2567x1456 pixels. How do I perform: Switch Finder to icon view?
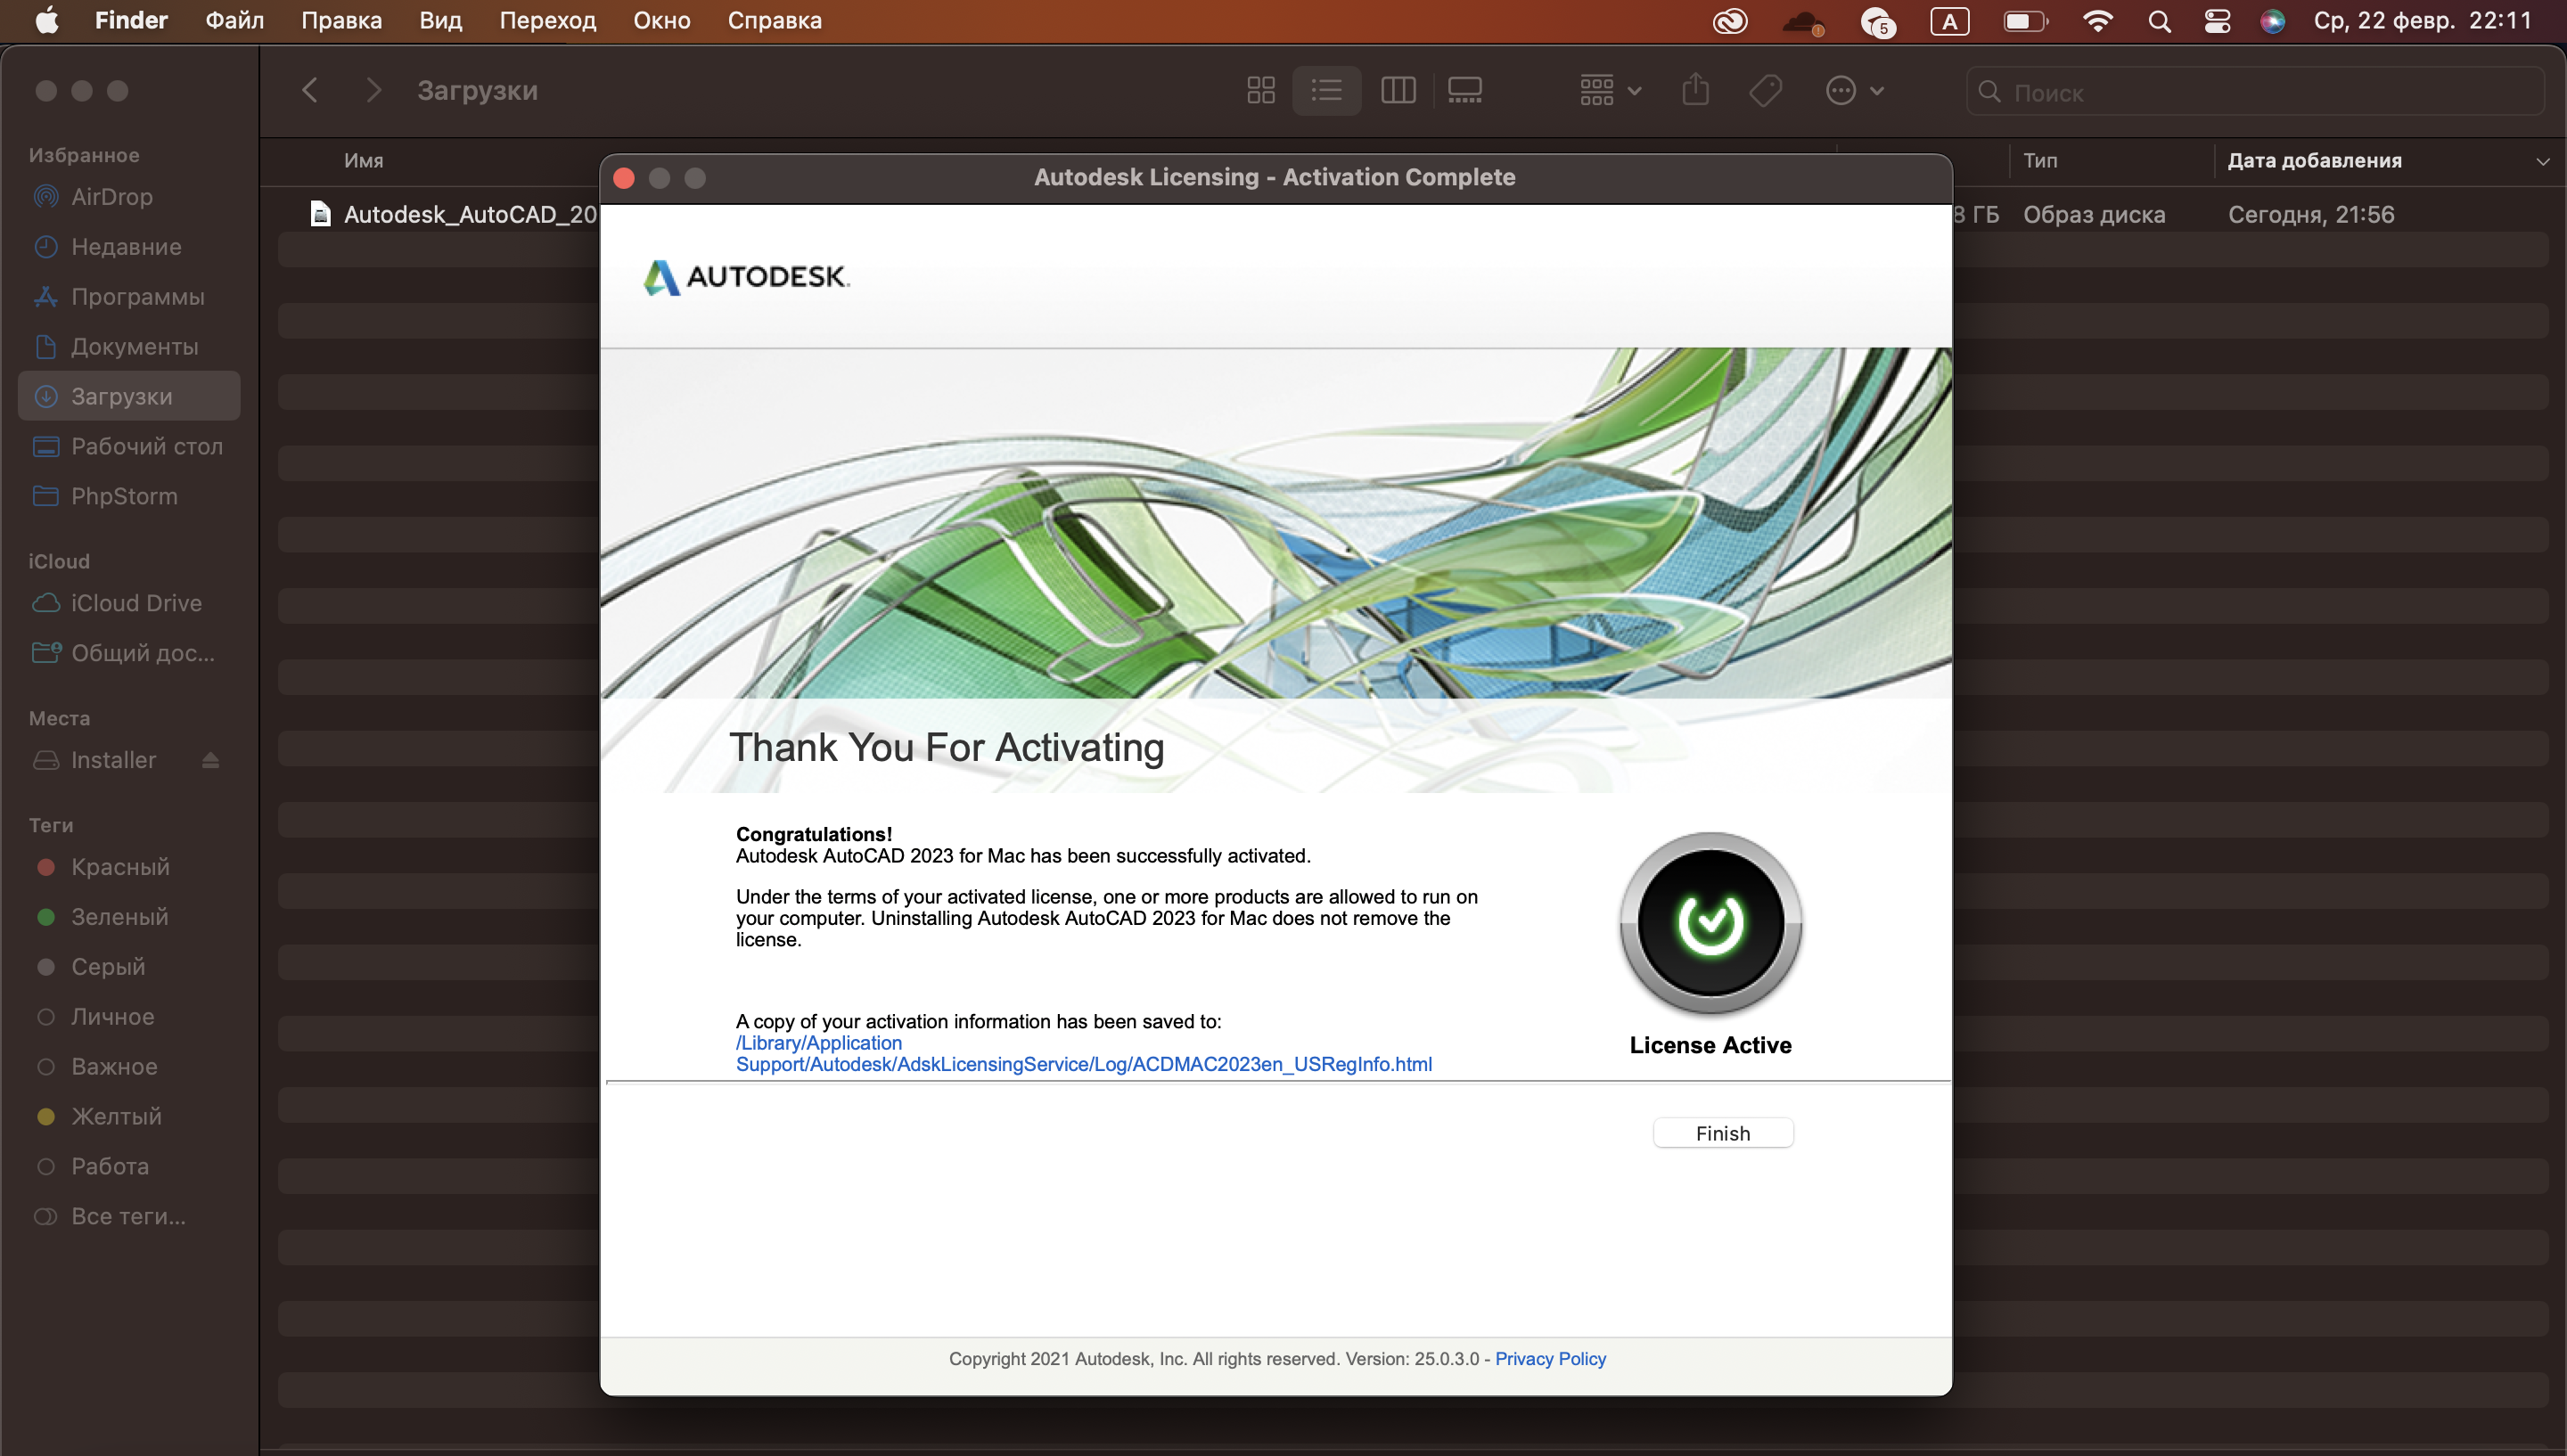[1260, 91]
